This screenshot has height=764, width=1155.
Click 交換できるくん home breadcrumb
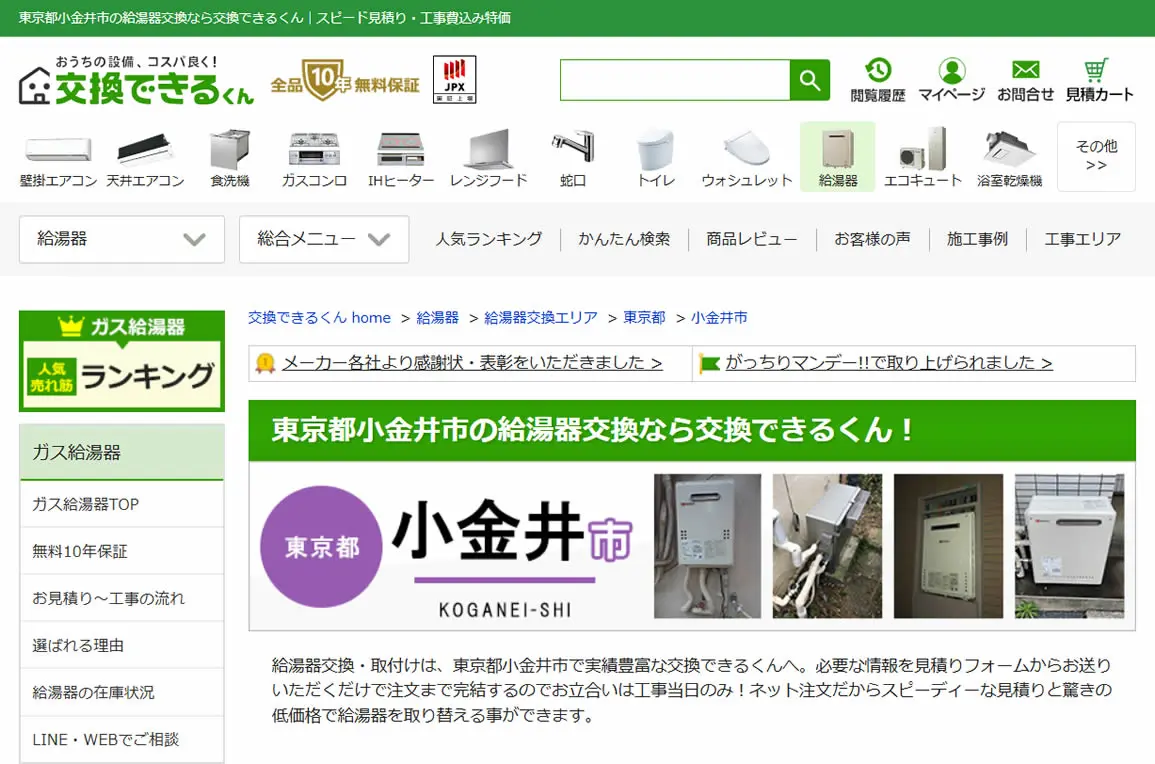coord(319,318)
